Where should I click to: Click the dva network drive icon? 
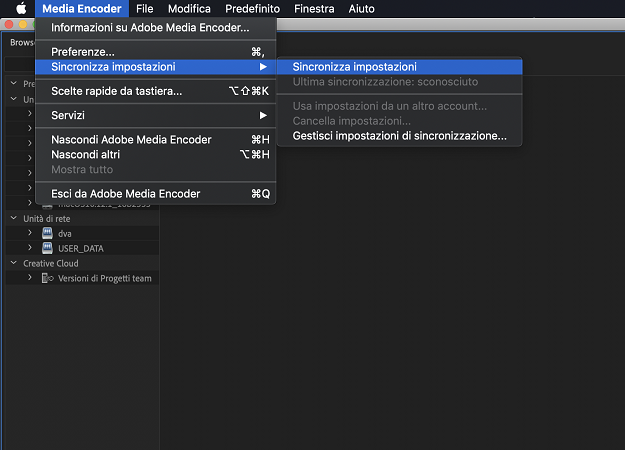pos(47,233)
